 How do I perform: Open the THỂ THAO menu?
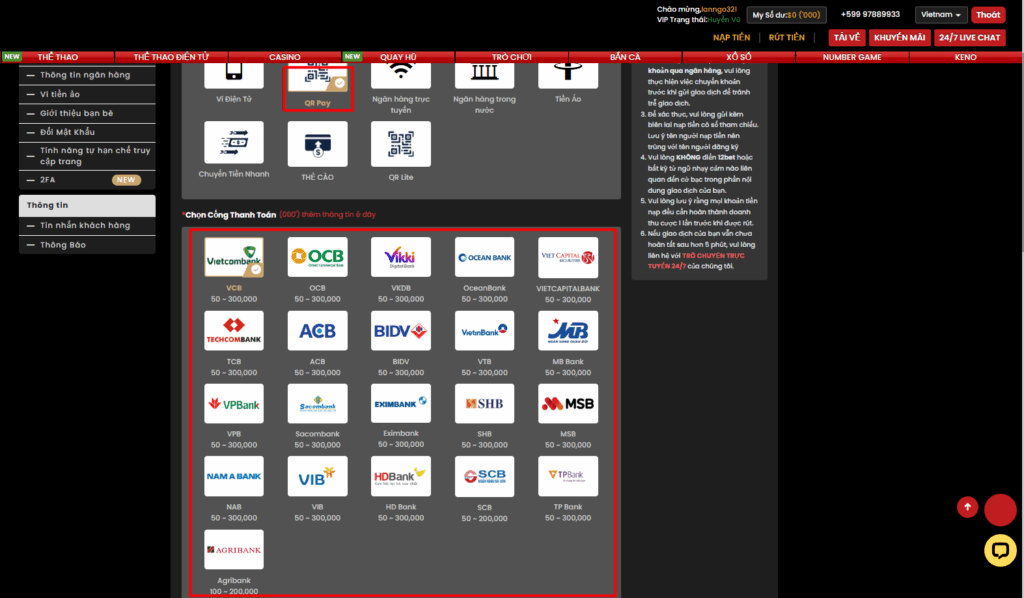(x=57, y=57)
